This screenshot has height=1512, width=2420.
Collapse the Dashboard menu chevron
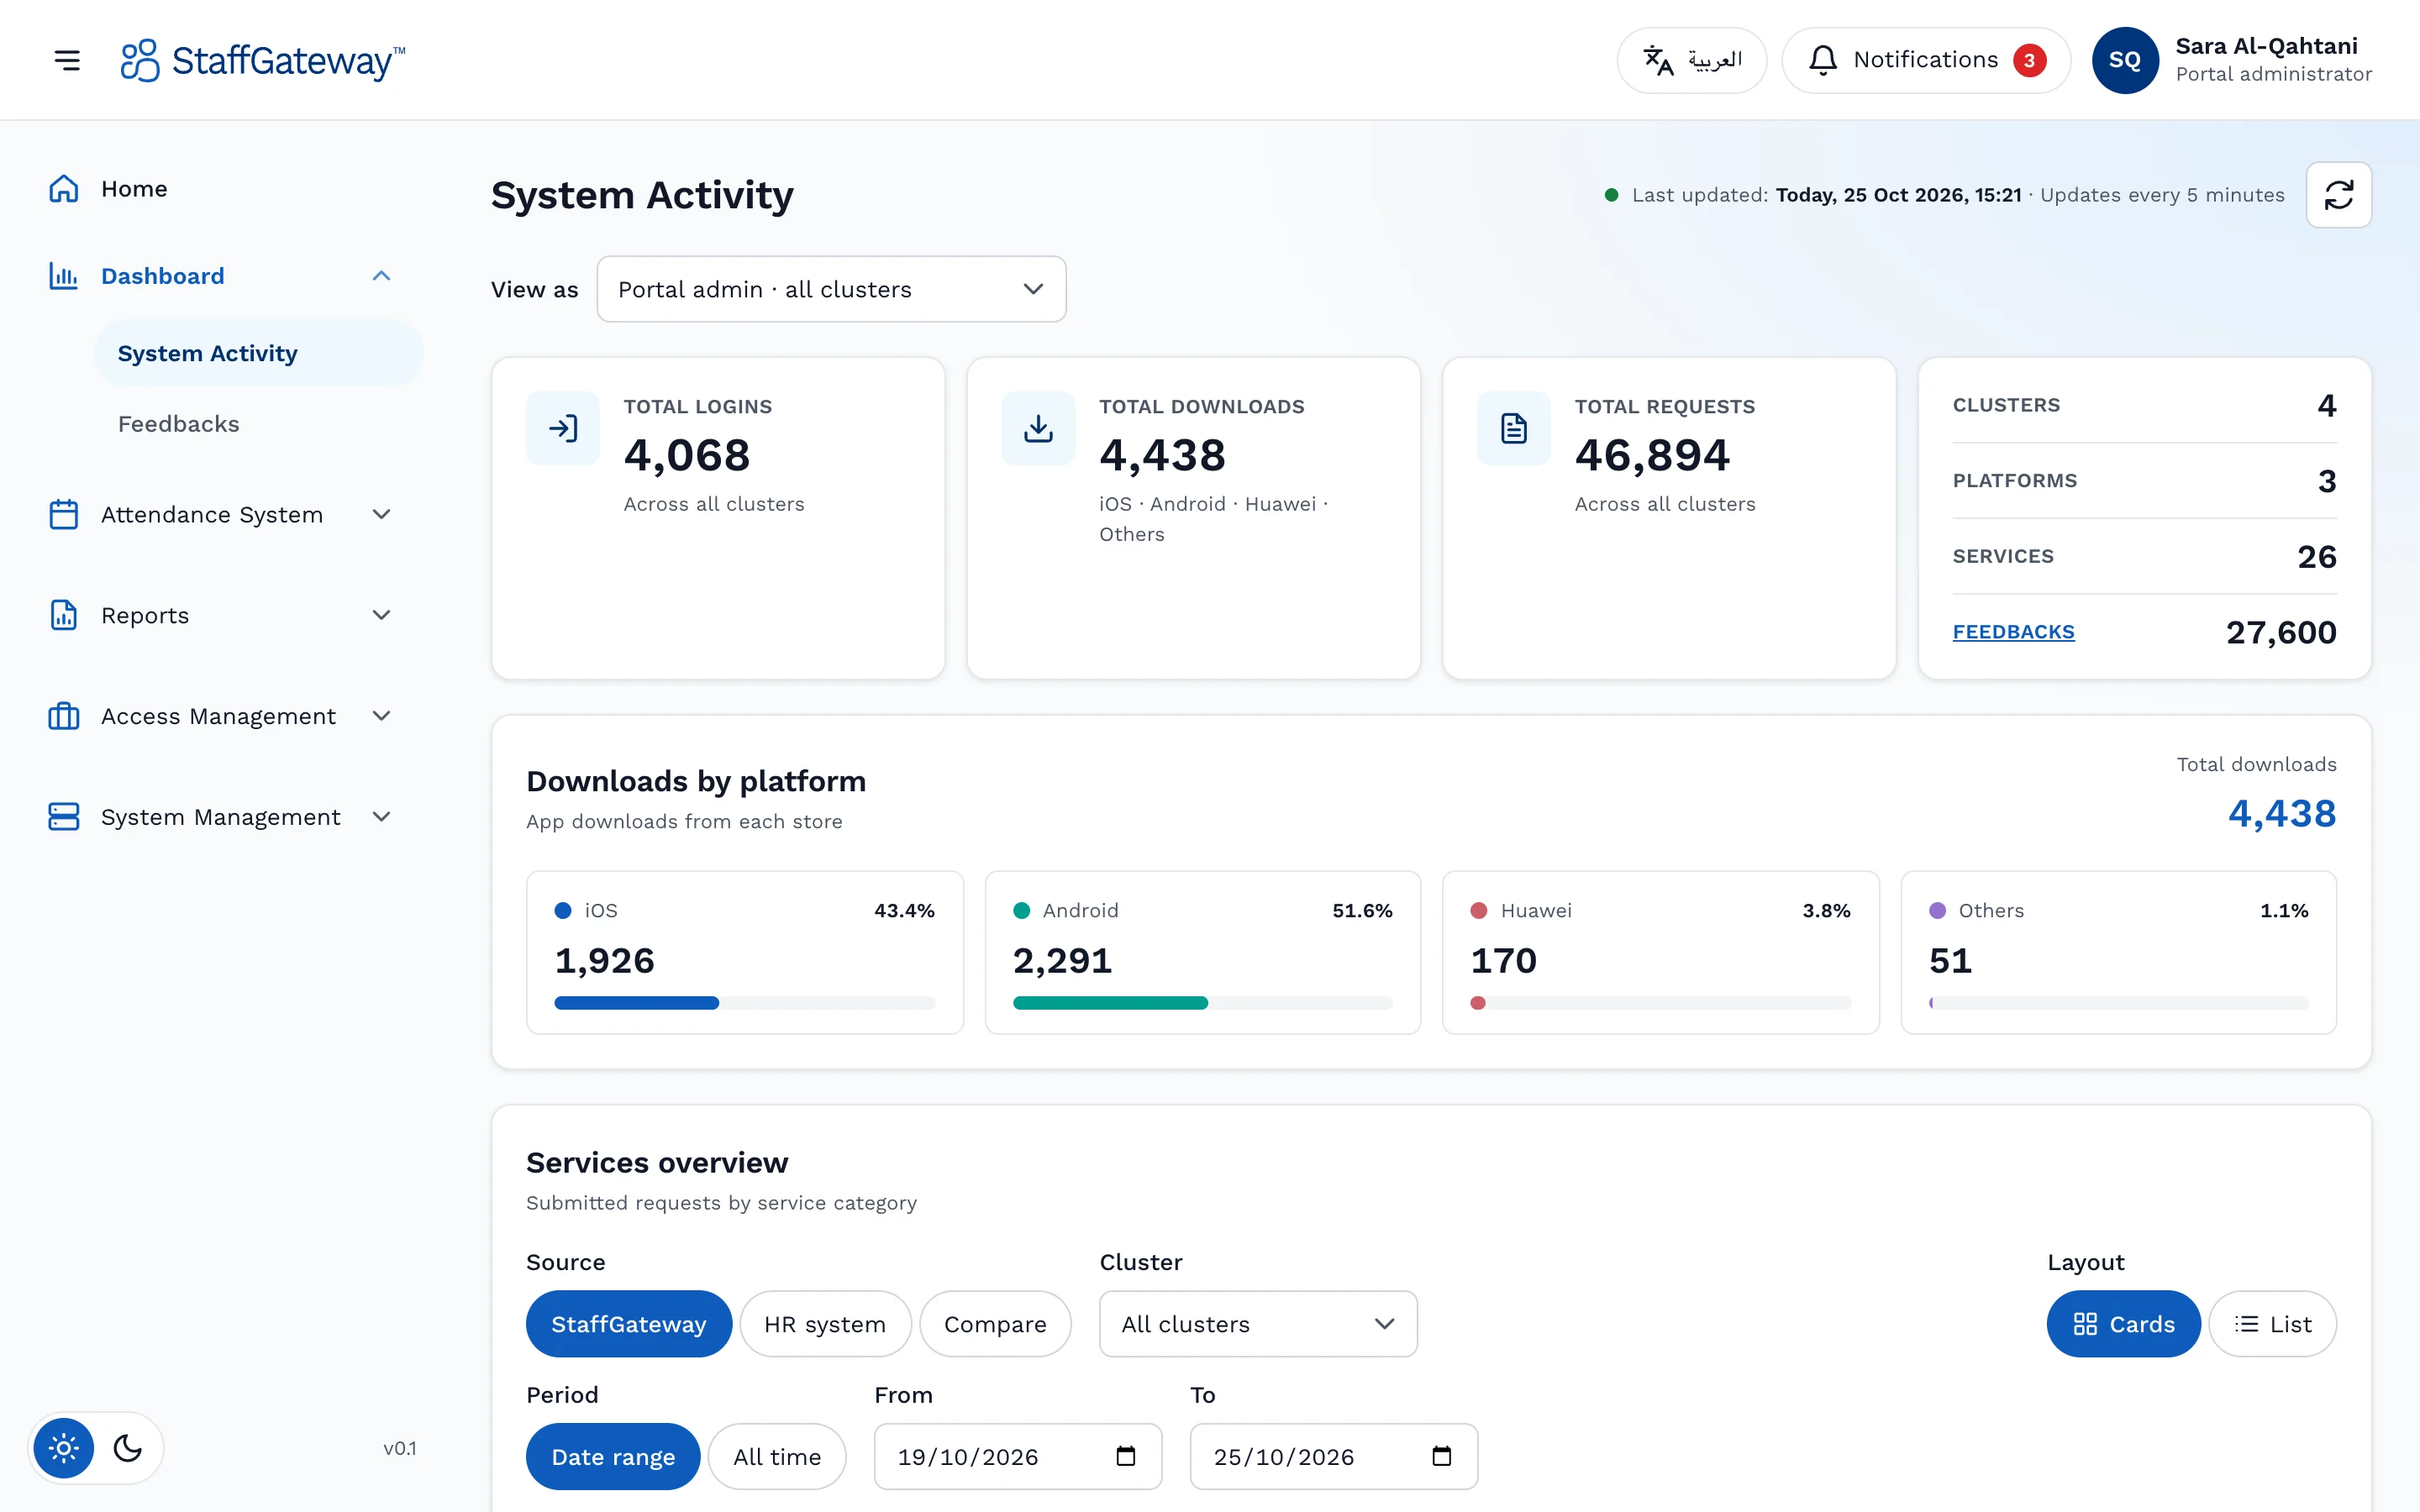(381, 276)
